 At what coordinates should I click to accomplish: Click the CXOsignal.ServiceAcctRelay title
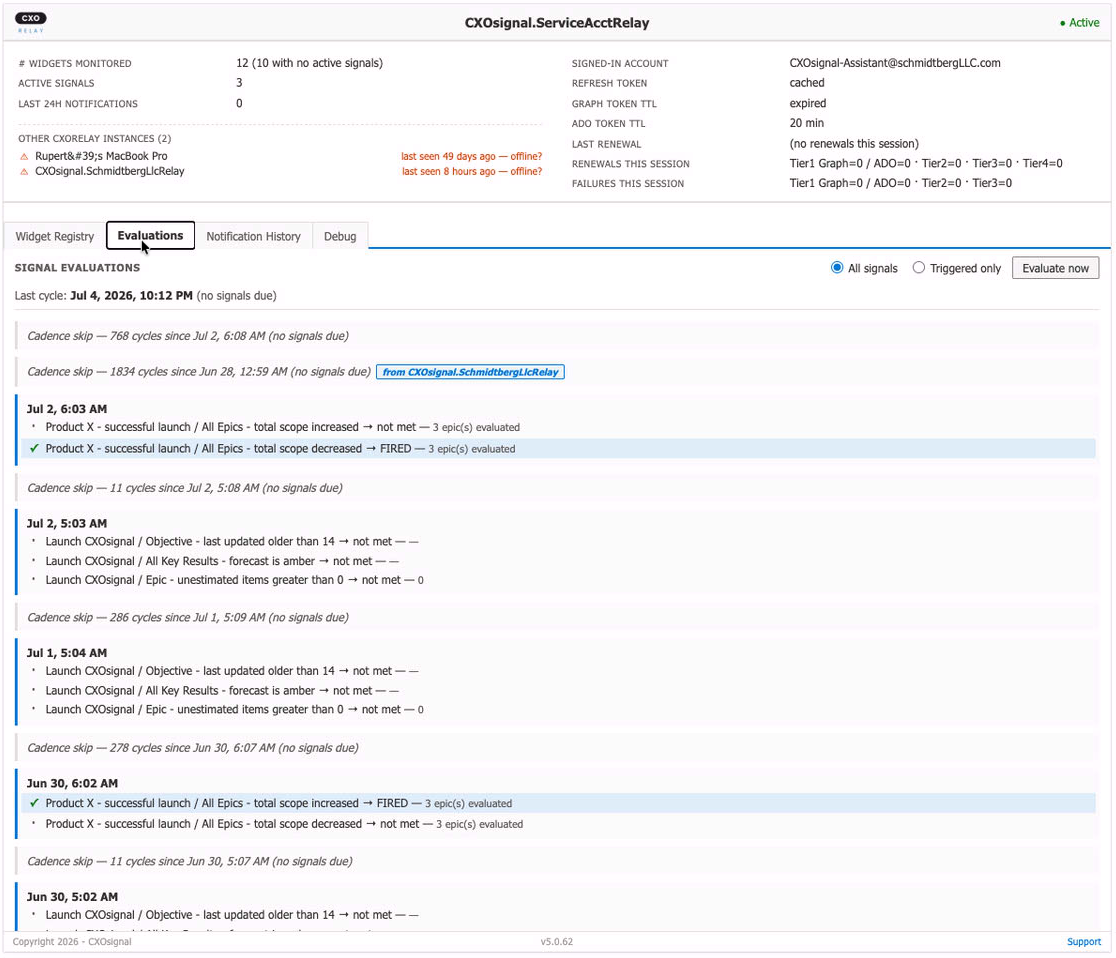[x=557, y=23]
